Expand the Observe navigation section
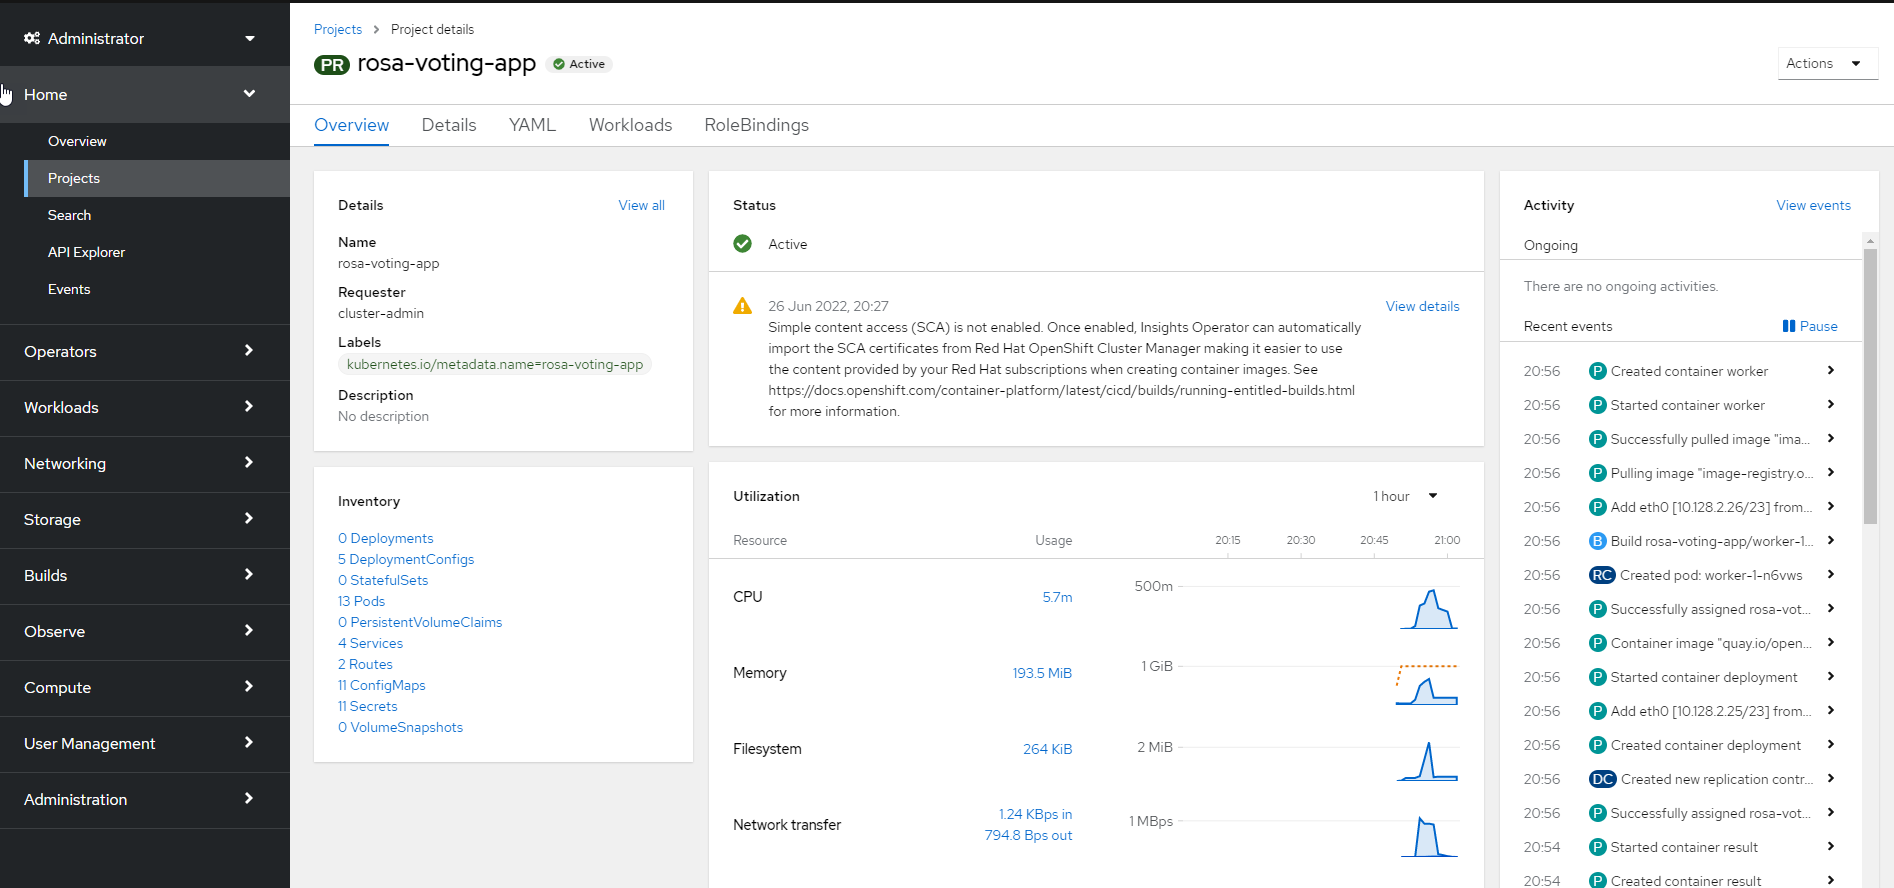Viewport: 1894px width, 888px height. click(x=145, y=631)
